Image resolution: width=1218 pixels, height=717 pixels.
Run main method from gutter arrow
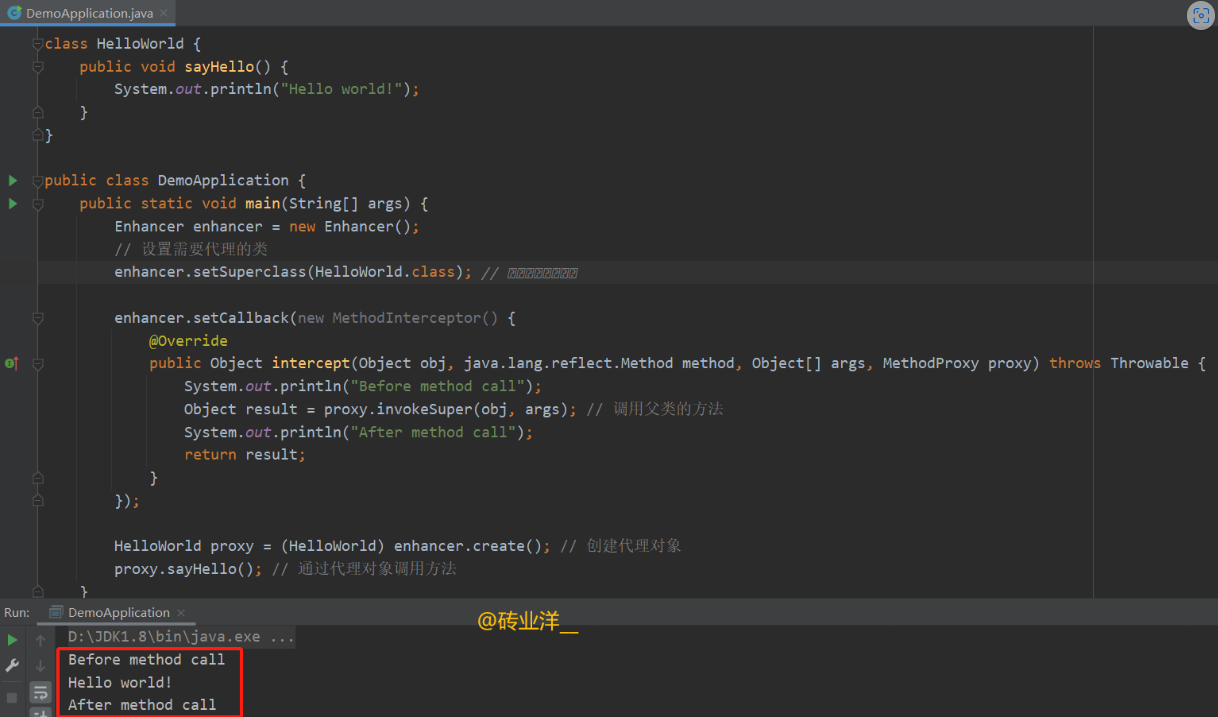13,204
